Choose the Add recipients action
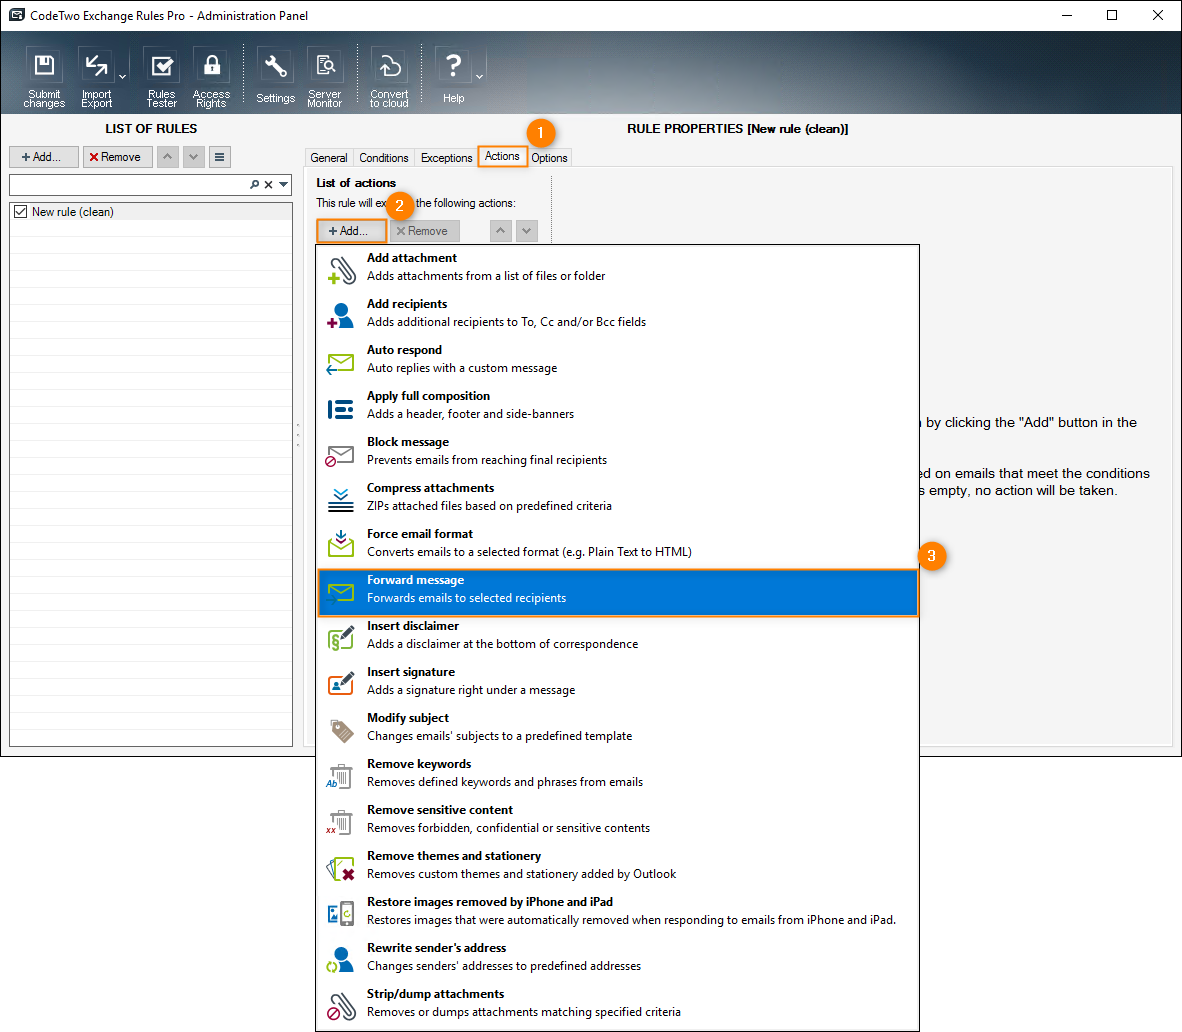The width and height of the screenshot is (1182, 1032). (x=617, y=314)
